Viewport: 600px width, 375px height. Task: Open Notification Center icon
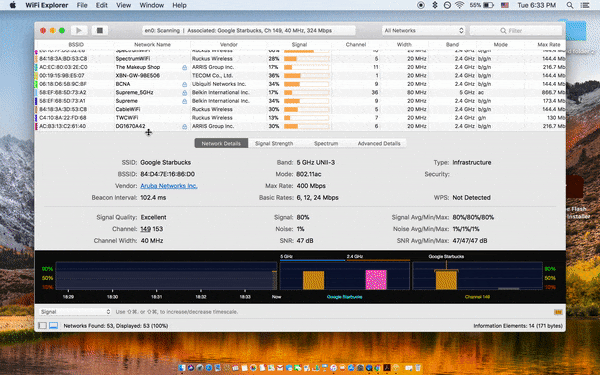[585, 5]
